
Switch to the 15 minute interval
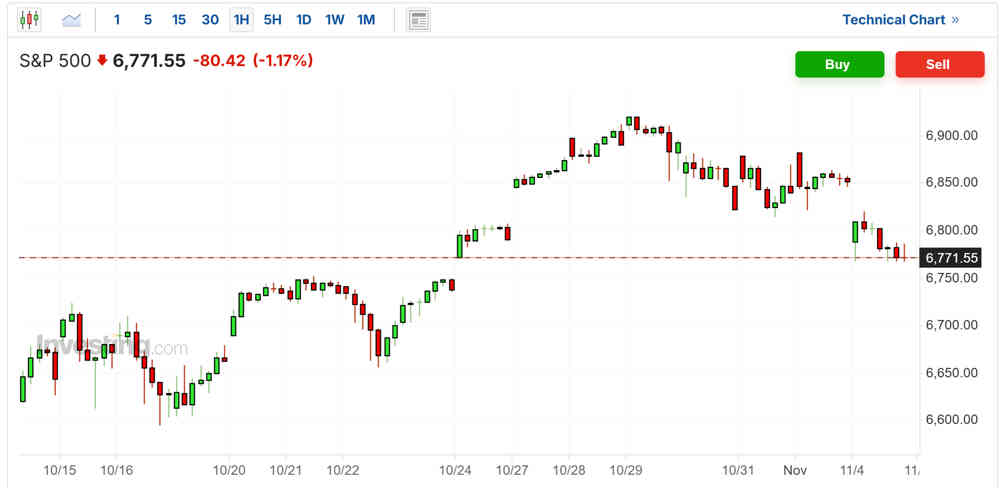[178, 19]
